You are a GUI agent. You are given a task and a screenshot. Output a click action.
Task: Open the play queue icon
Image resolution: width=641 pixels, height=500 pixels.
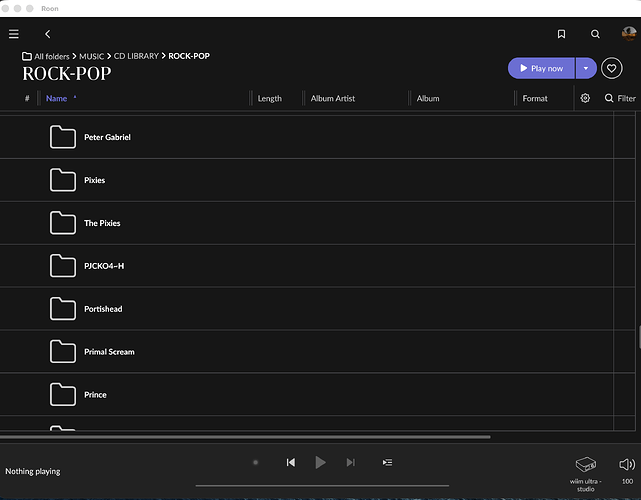coord(387,462)
